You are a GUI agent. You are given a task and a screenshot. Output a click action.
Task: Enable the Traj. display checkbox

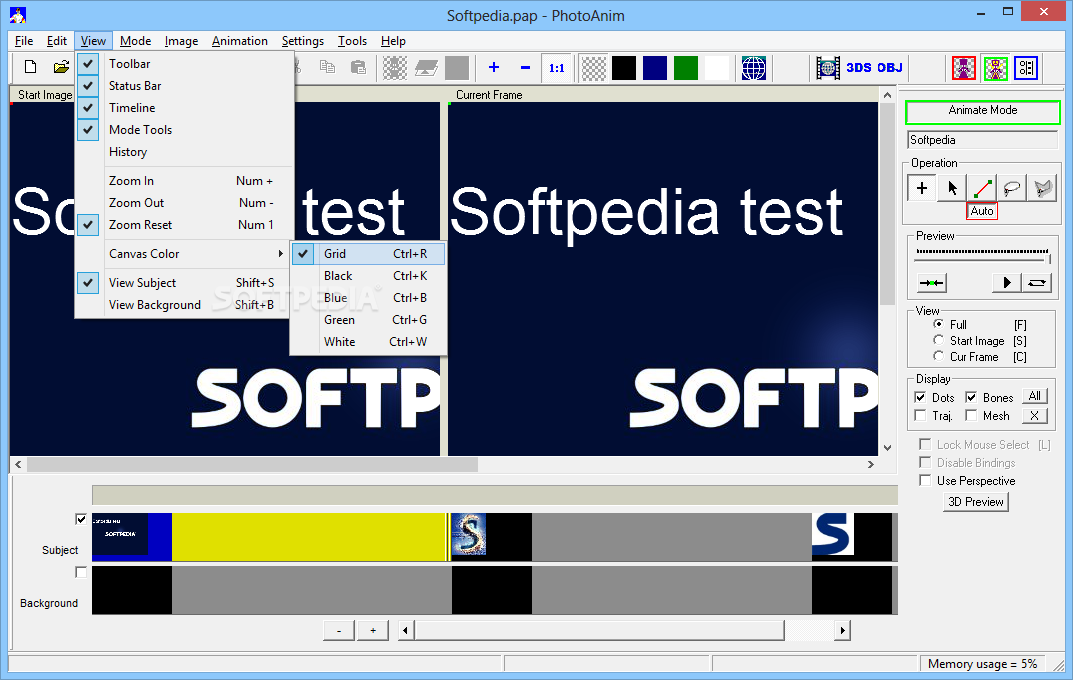[x=920, y=415]
